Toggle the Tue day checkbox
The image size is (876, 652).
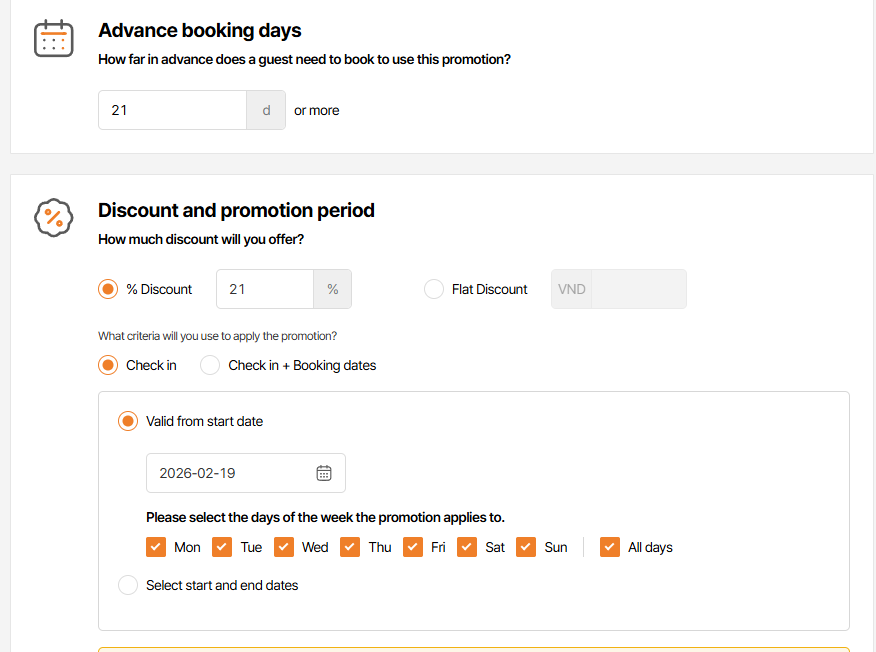coord(222,547)
